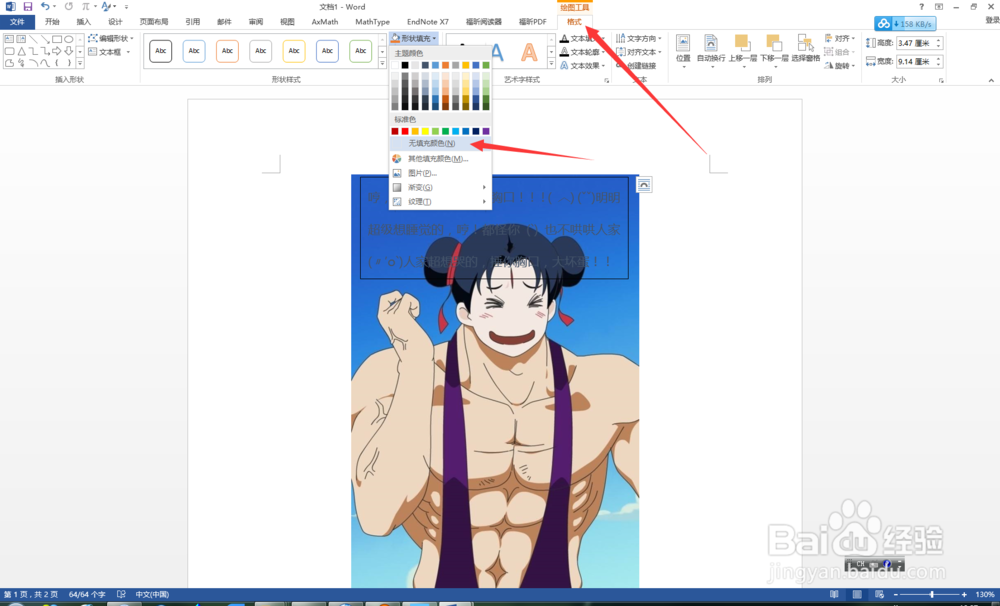
Task: Click the language 中文(中国) in status bar
Action: 152,595
